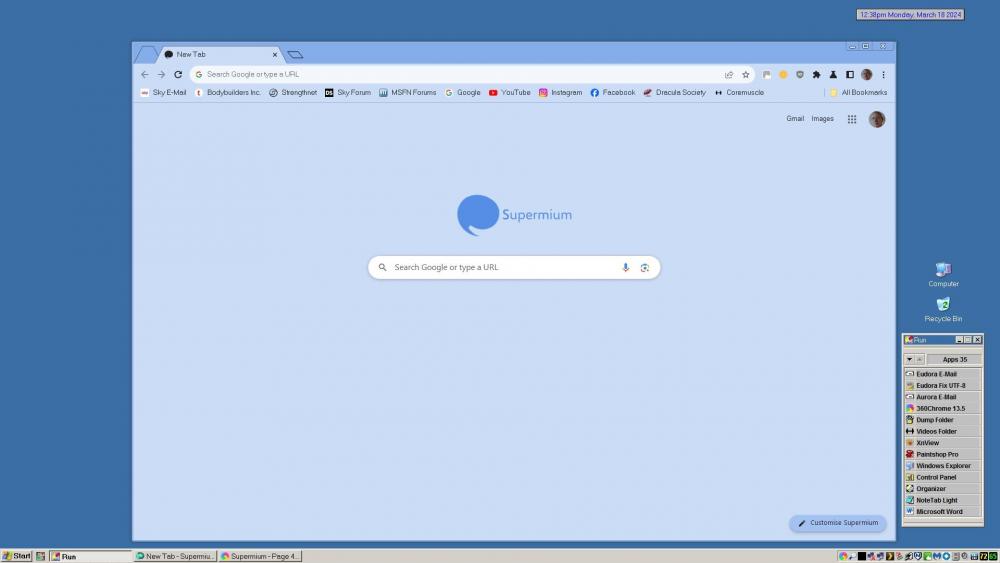
Task: Open the three-dot browser menu
Action: click(x=883, y=75)
